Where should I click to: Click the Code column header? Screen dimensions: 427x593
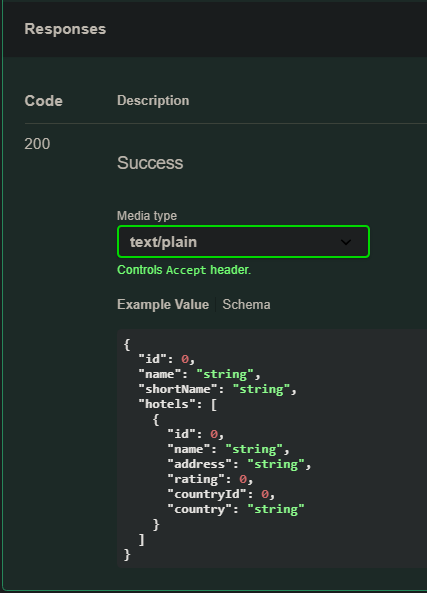(x=43, y=101)
